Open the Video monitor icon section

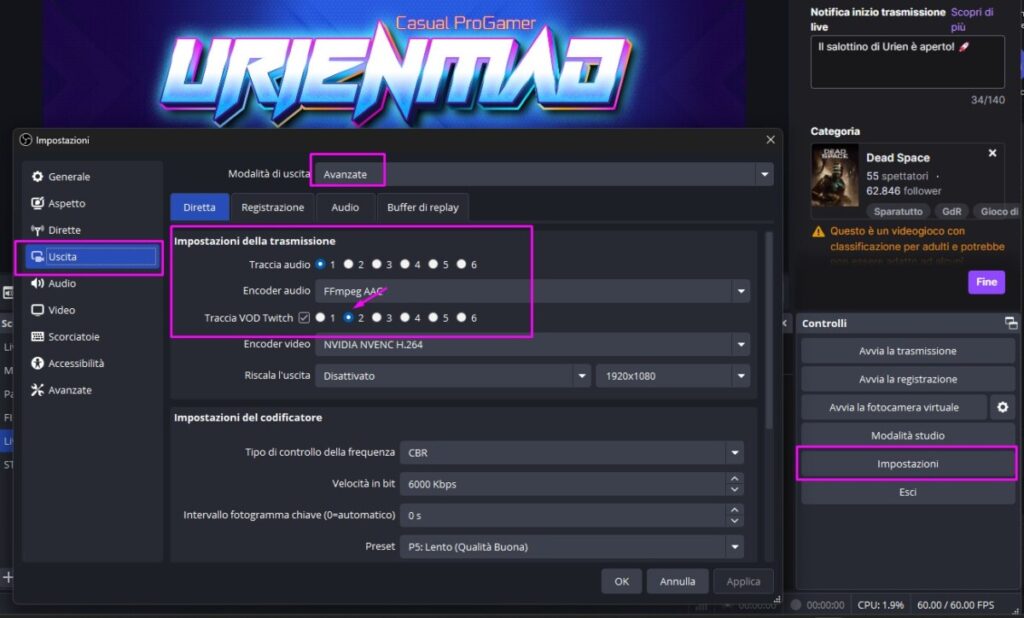click(38, 310)
